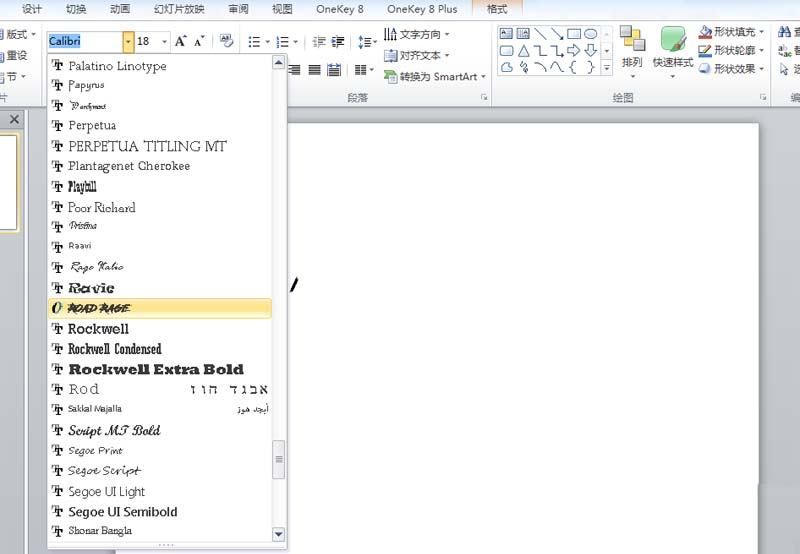The width and height of the screenshot is (800, 554).
Task: Open the 对齐文本 align text dropdown
Action: 417,55
